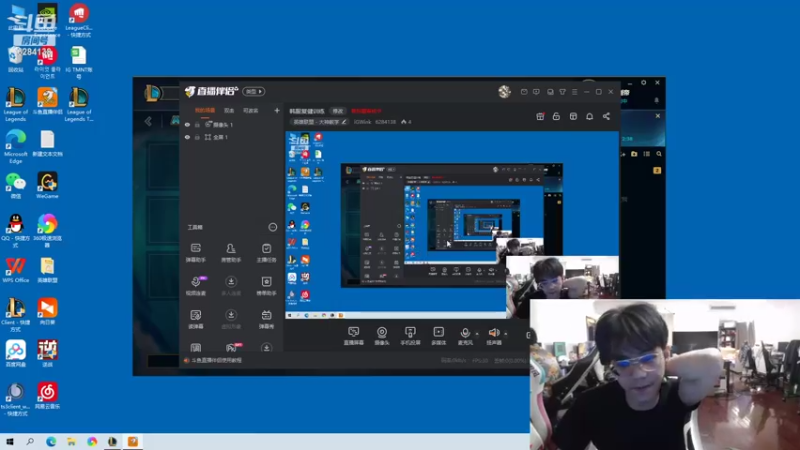This screenshot has width=800, height=450.
Task: Open File Explorer from the taskbar
Action: tap(71, 442)
